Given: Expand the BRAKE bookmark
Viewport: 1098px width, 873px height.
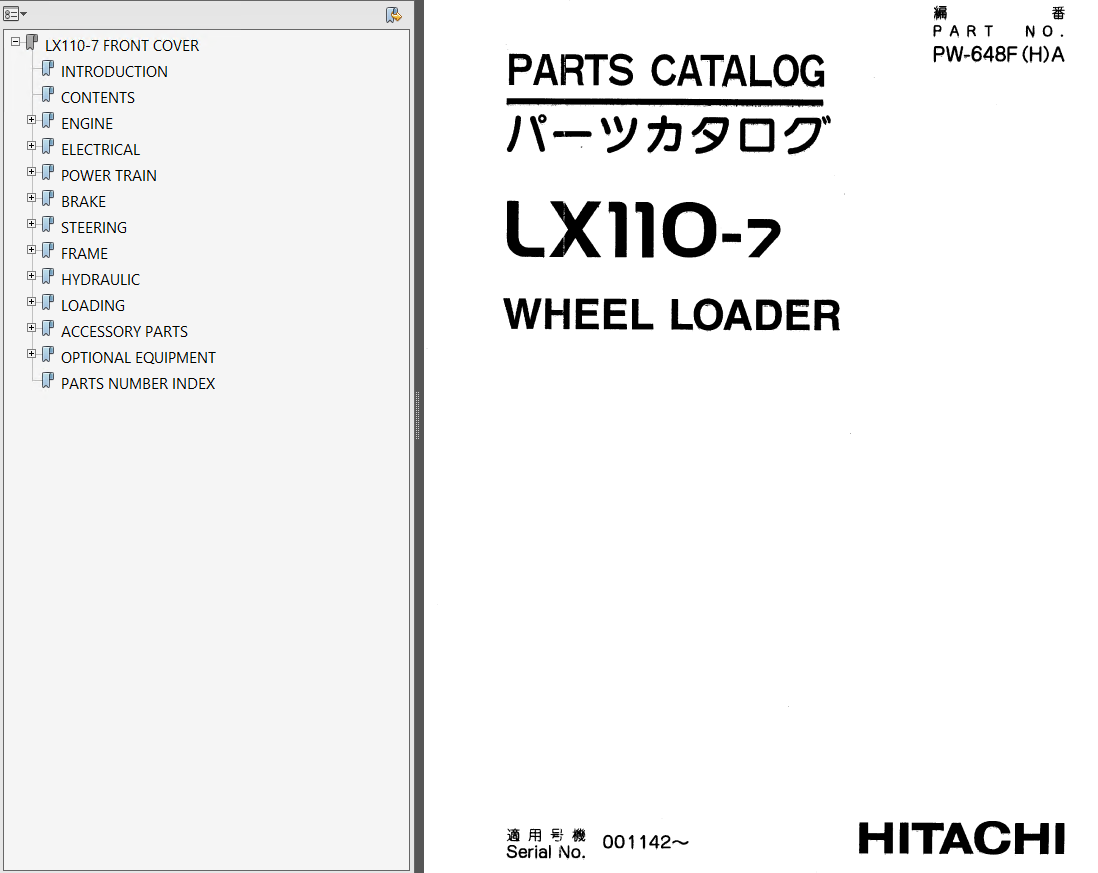Looking at the screenshot, I should [32, 197].
